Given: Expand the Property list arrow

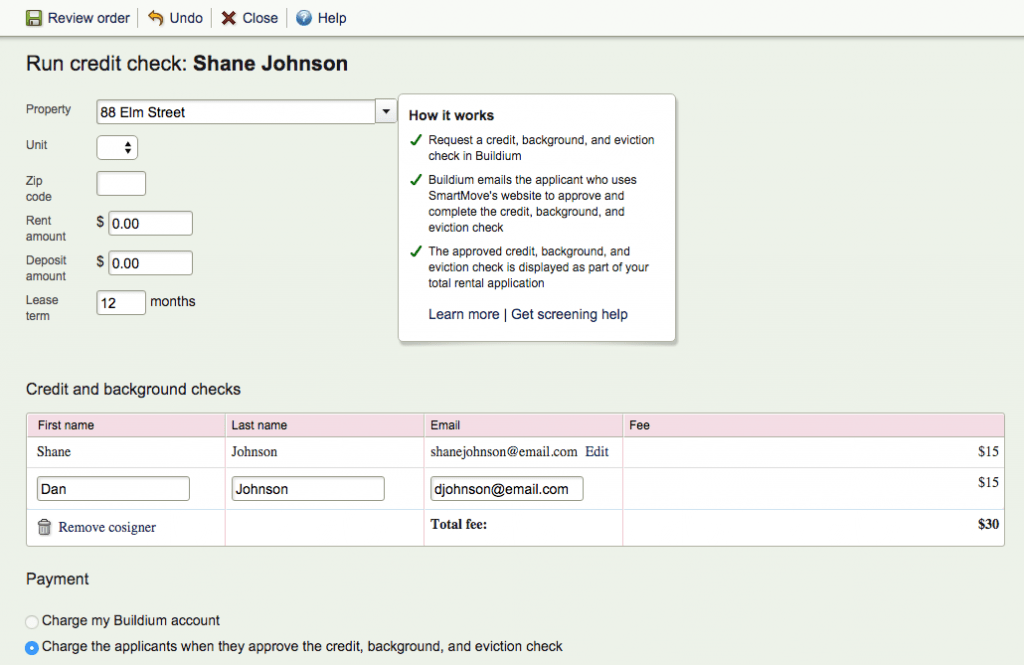Looking at the screenshot, I should click(x=386, y=112).
